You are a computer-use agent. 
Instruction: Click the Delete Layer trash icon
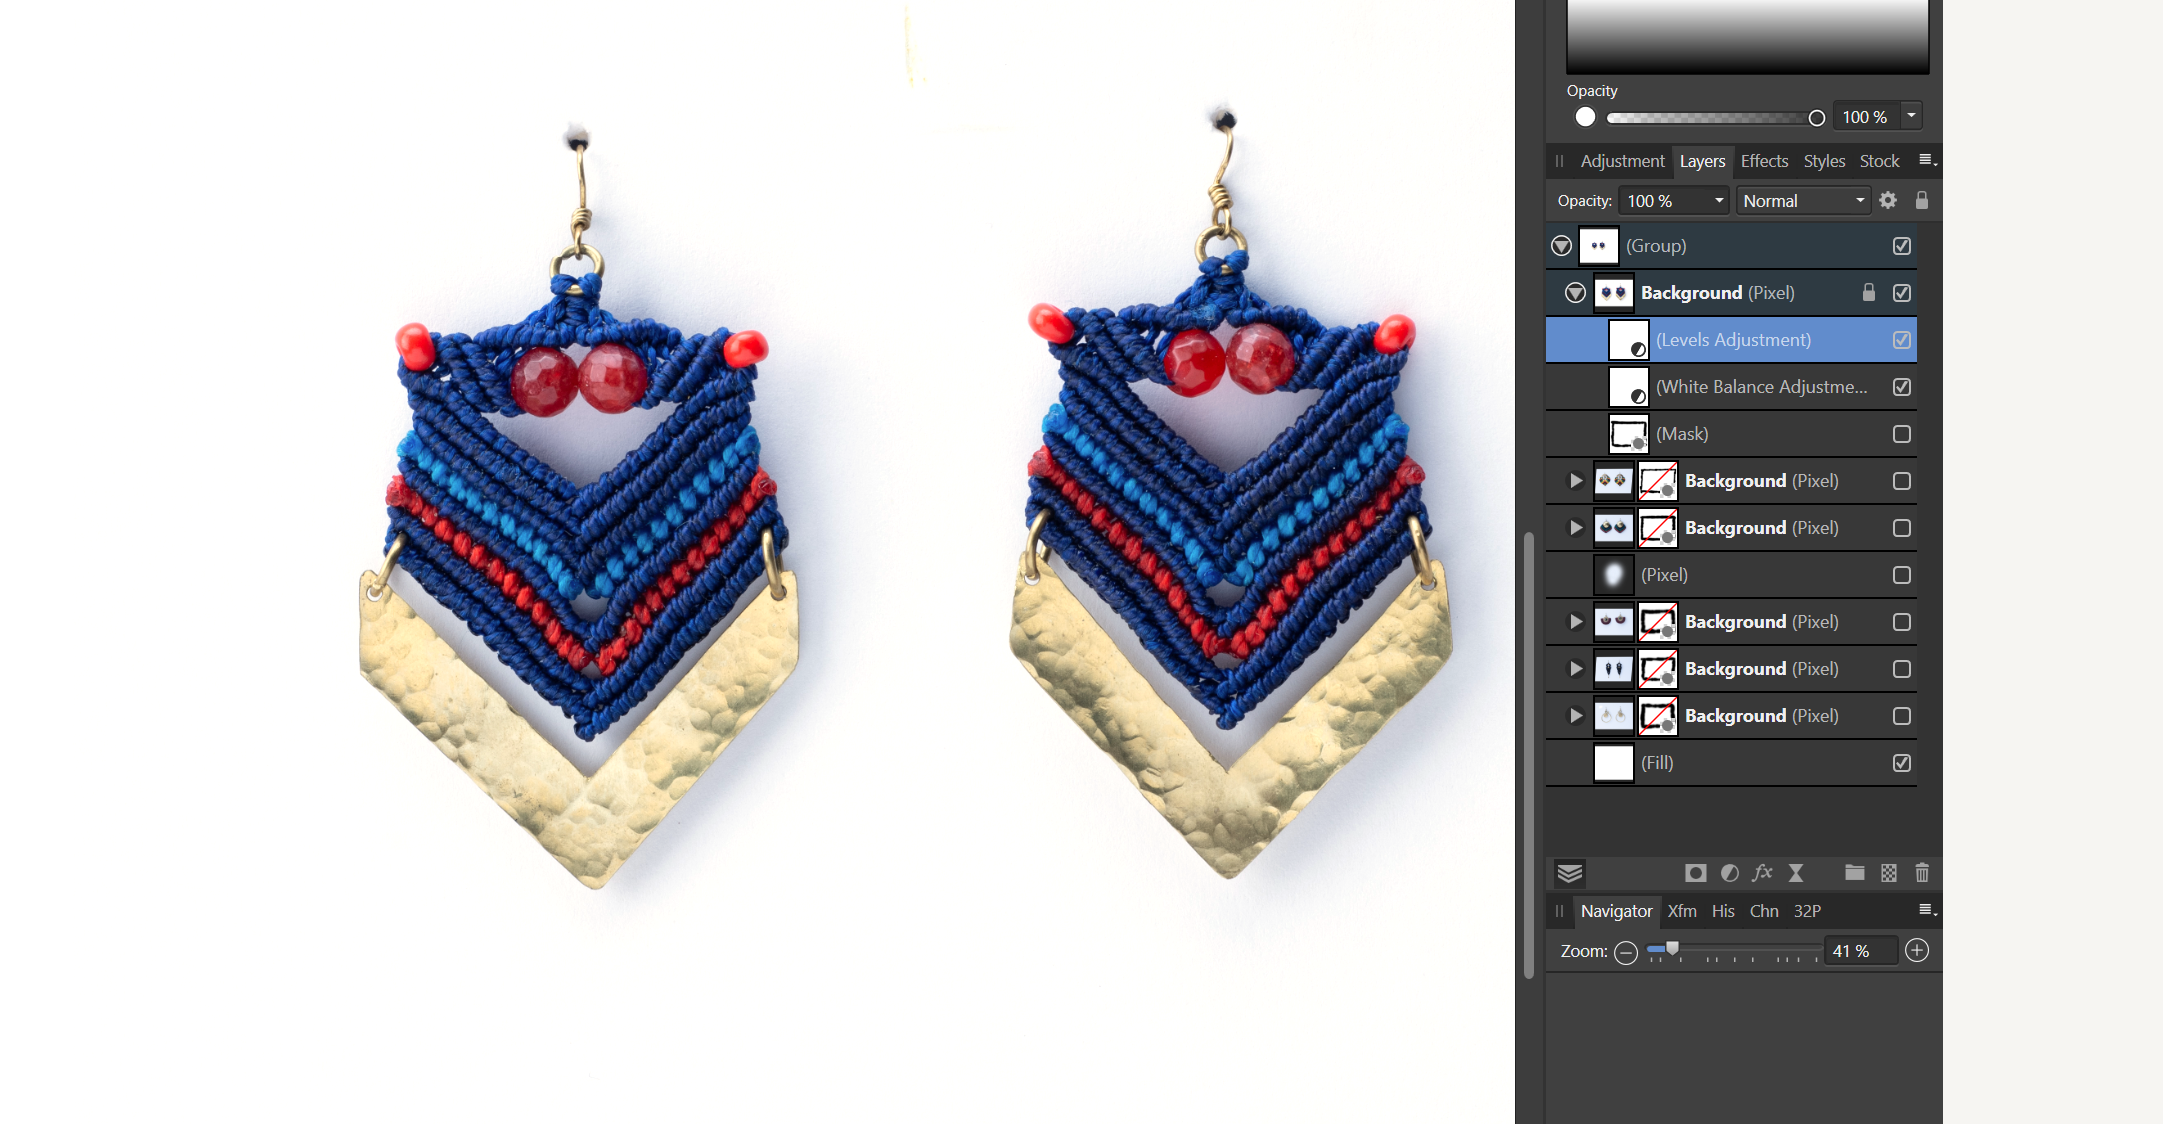point(1921,873)
